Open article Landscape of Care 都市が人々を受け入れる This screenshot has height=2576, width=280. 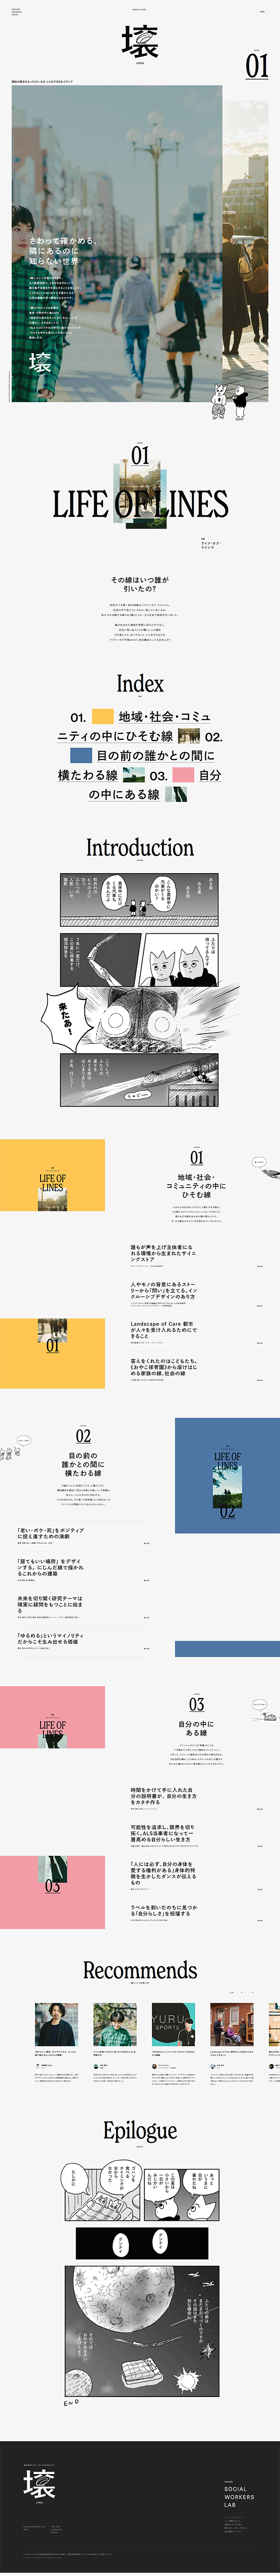pos(196,1332)
